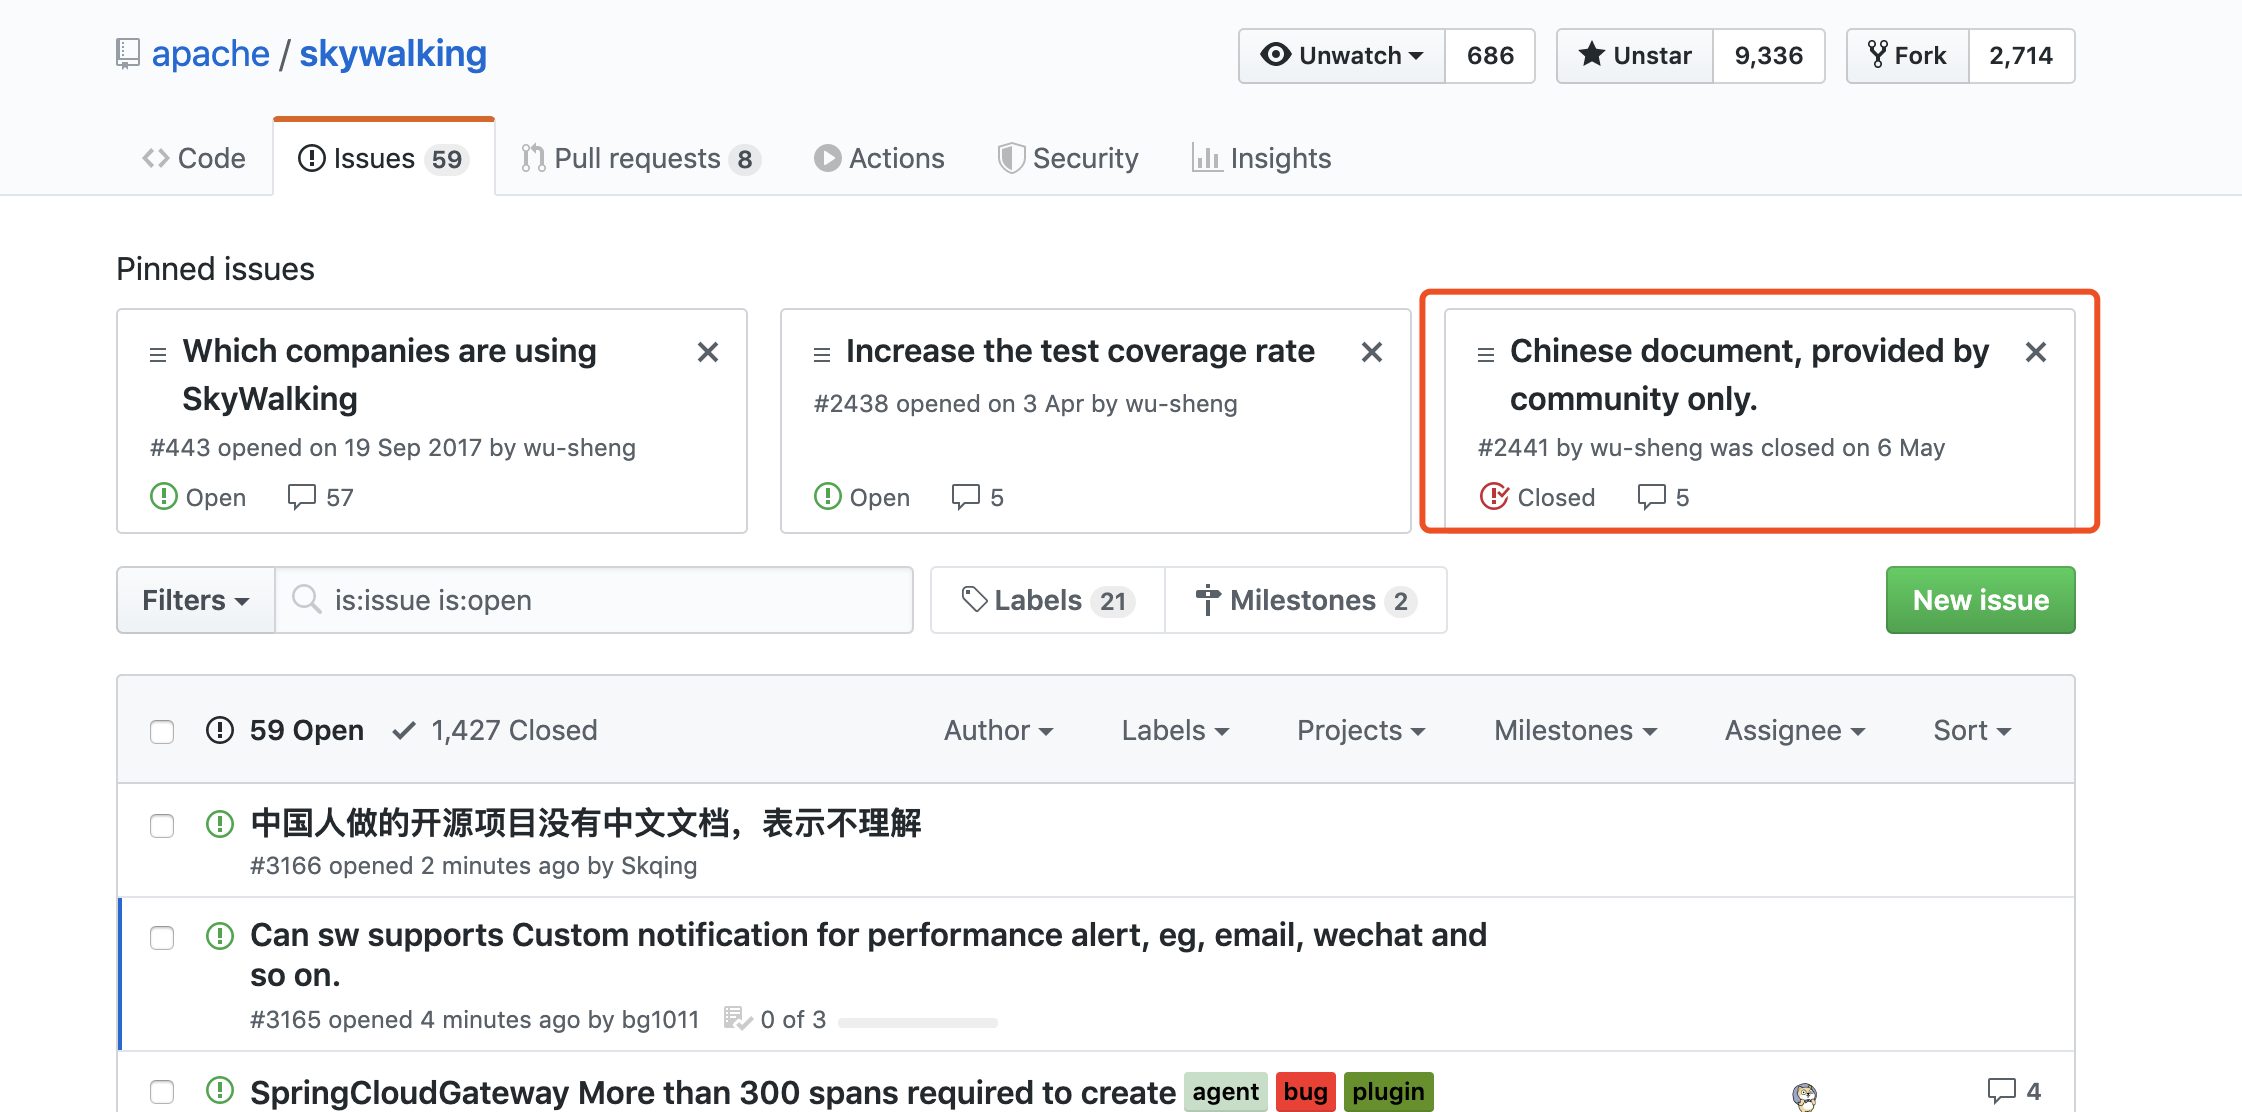2242x1112 pixels.
Task: Switch to the Pull requests tab
Action: (x=640, y=159)
